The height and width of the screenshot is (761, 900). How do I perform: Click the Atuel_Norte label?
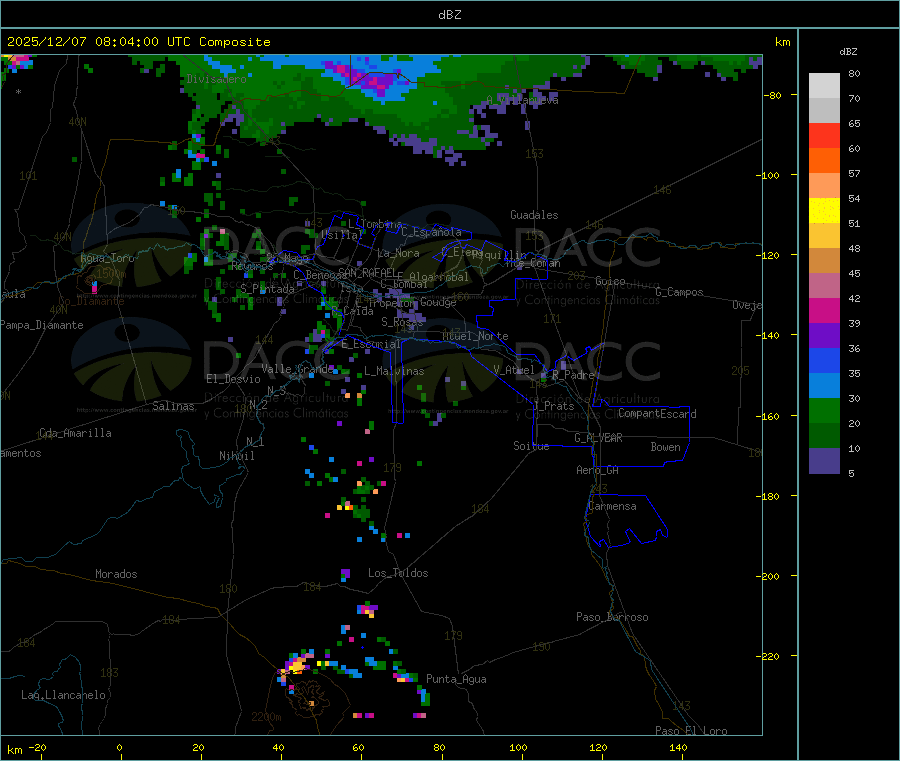(475, 336)
